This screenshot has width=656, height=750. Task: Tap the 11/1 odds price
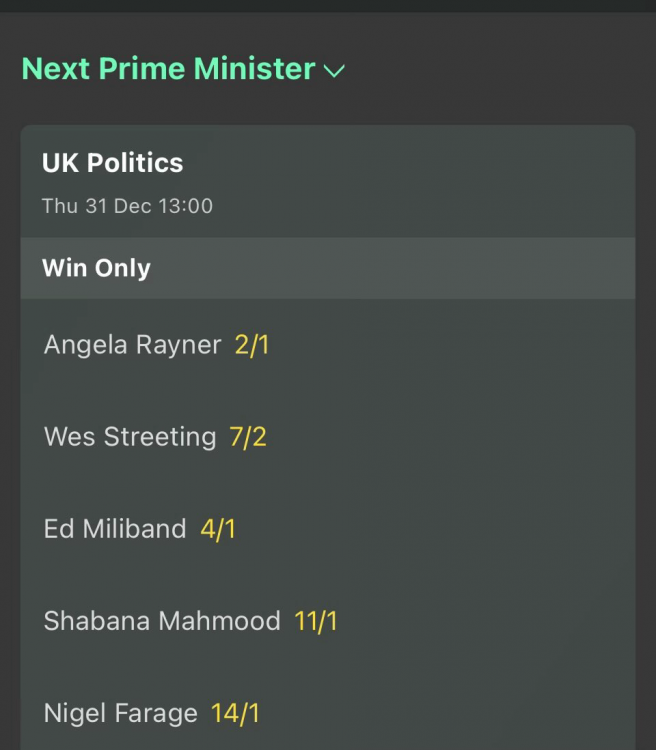(316, 621)
